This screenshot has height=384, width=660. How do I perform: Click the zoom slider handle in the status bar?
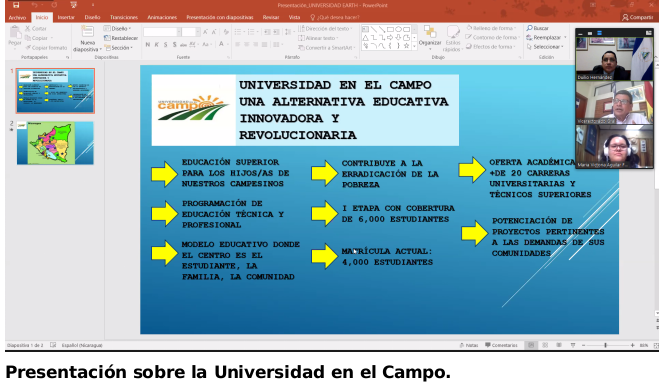coord(605,345)
